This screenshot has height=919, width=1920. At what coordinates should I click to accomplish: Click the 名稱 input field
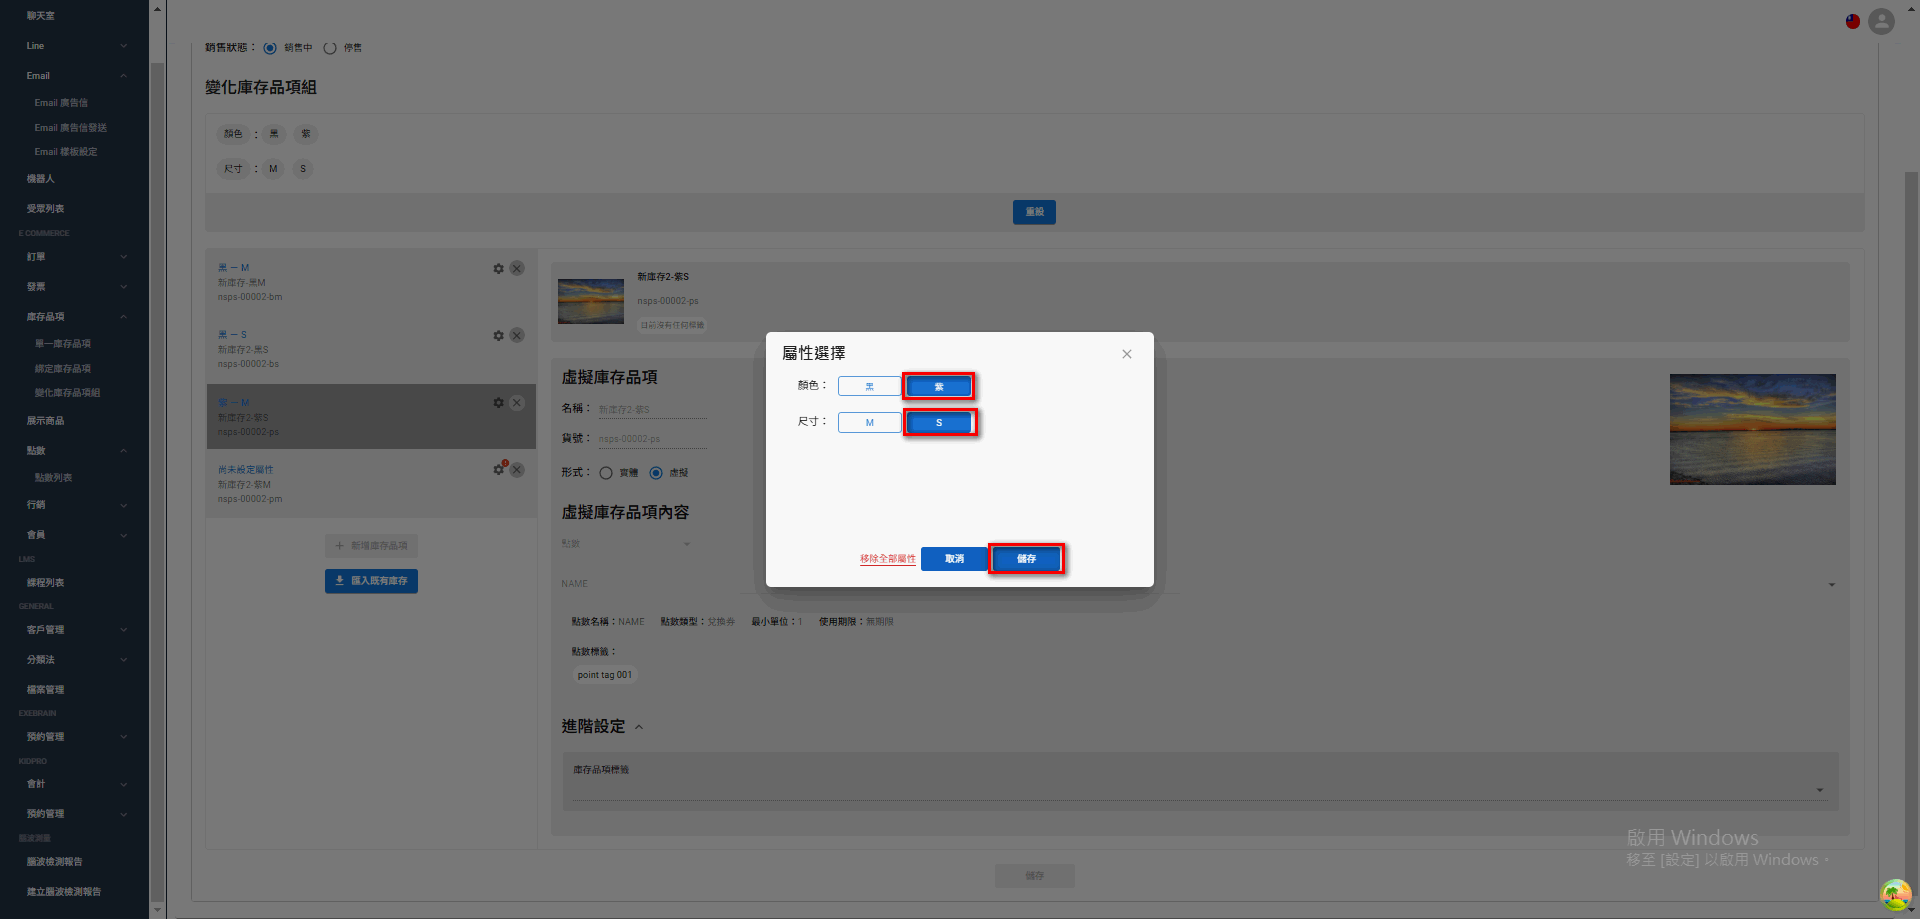(x=652, y=409)
